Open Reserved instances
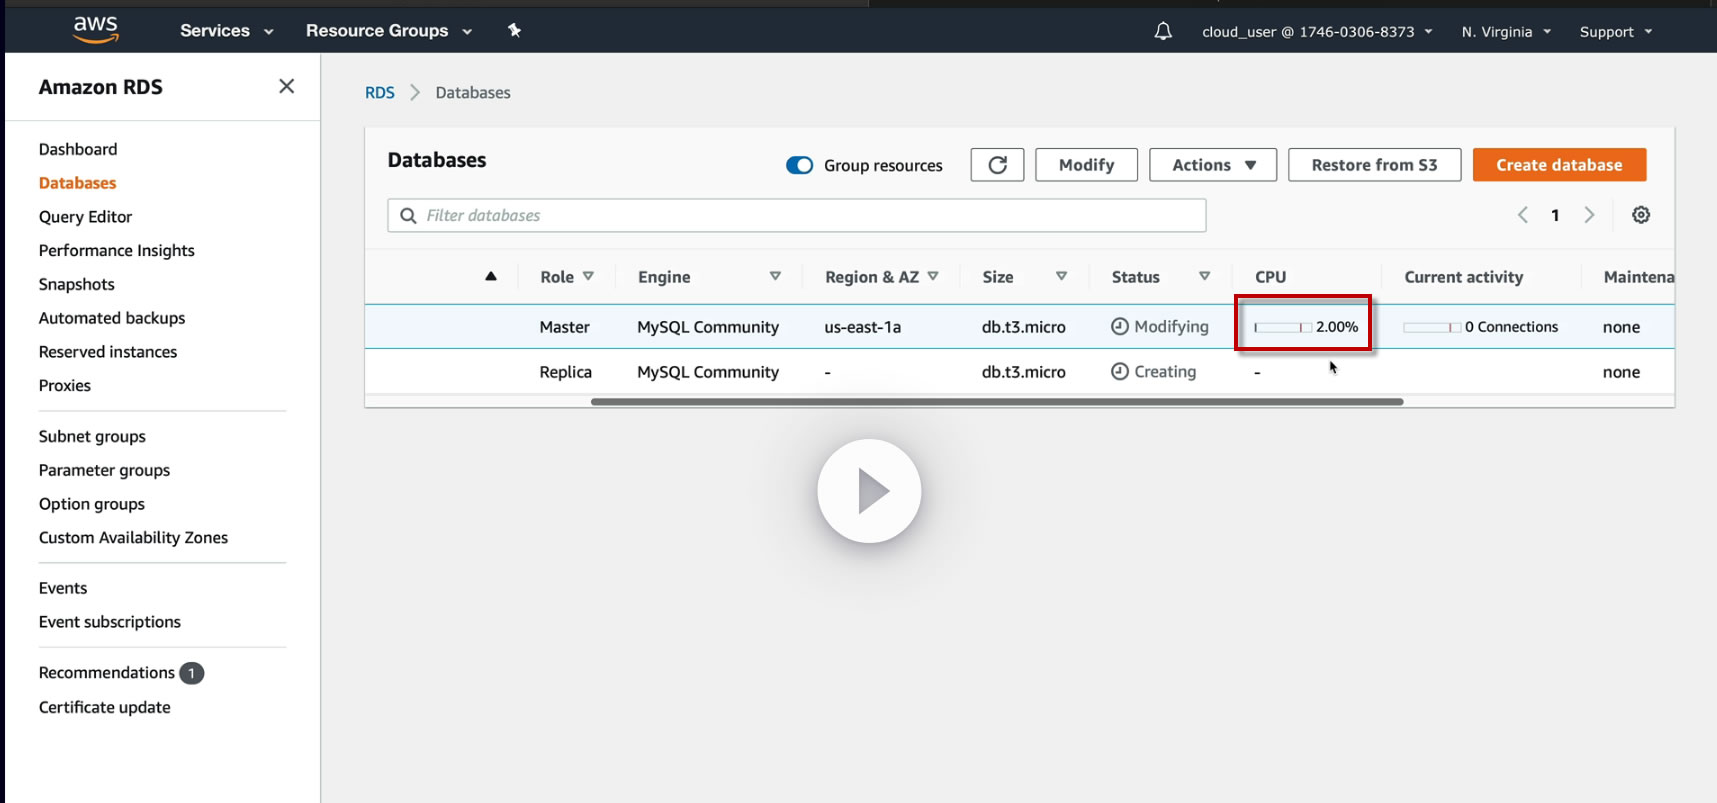 point(108,352)
